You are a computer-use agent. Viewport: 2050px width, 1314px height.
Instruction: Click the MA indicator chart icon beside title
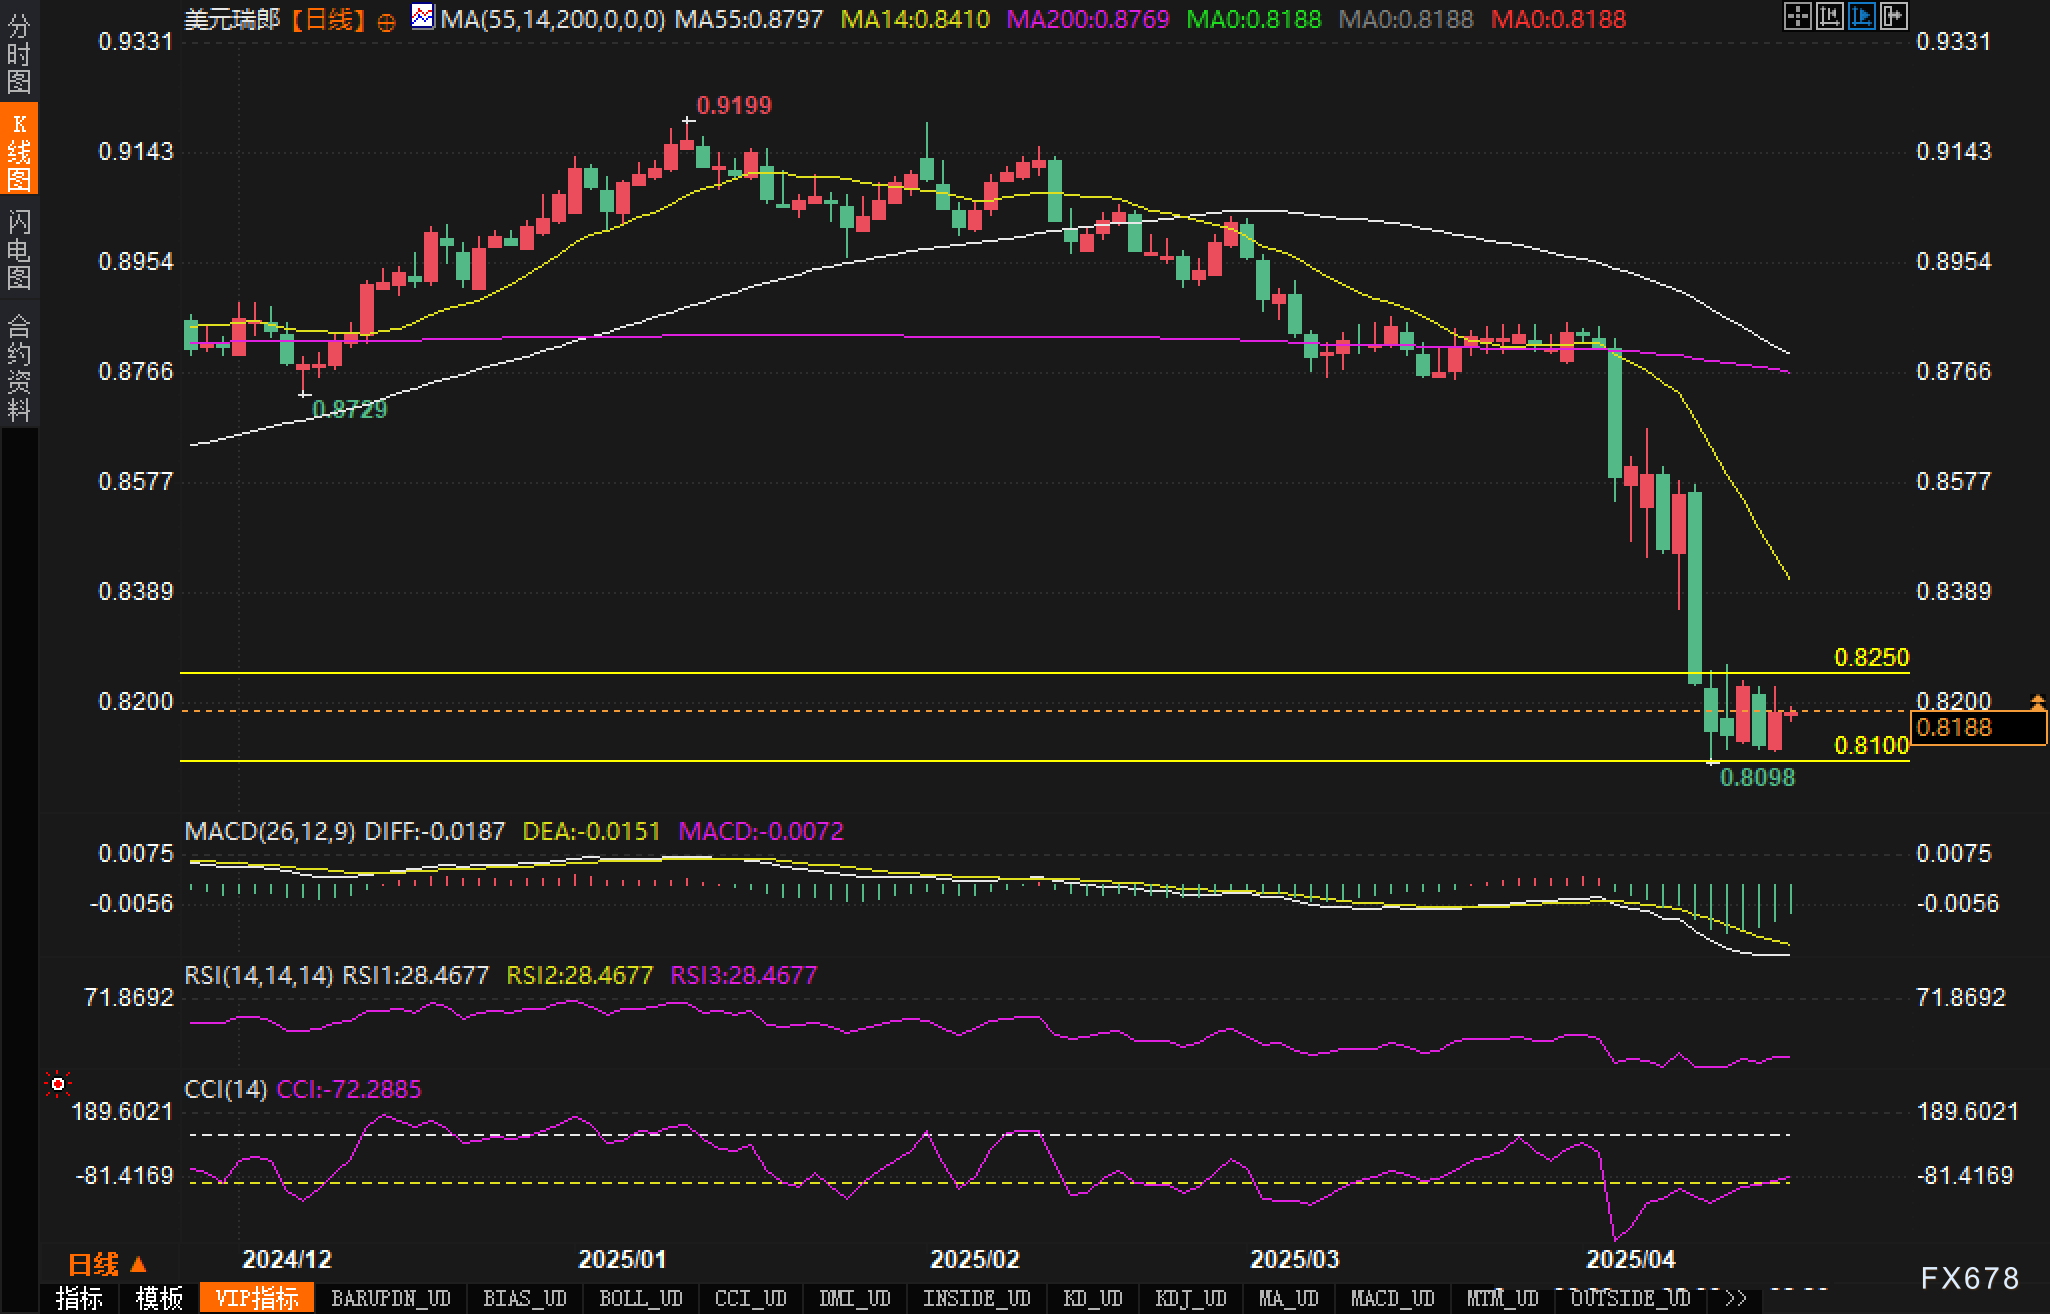[x=423, y=17]
